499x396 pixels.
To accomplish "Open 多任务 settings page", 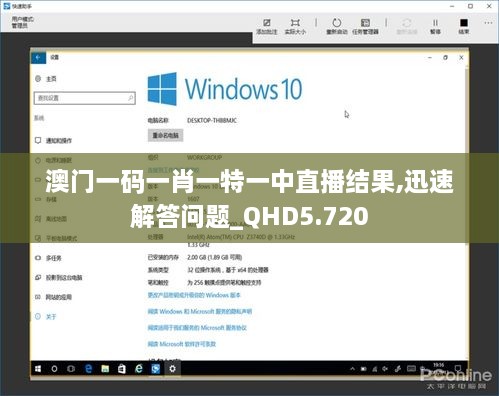I will 48,258.
